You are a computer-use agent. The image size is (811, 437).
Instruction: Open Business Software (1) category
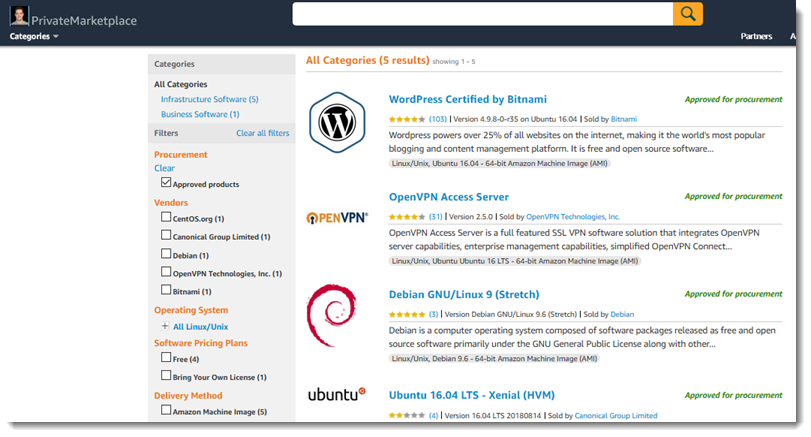[x=200, y=114]
